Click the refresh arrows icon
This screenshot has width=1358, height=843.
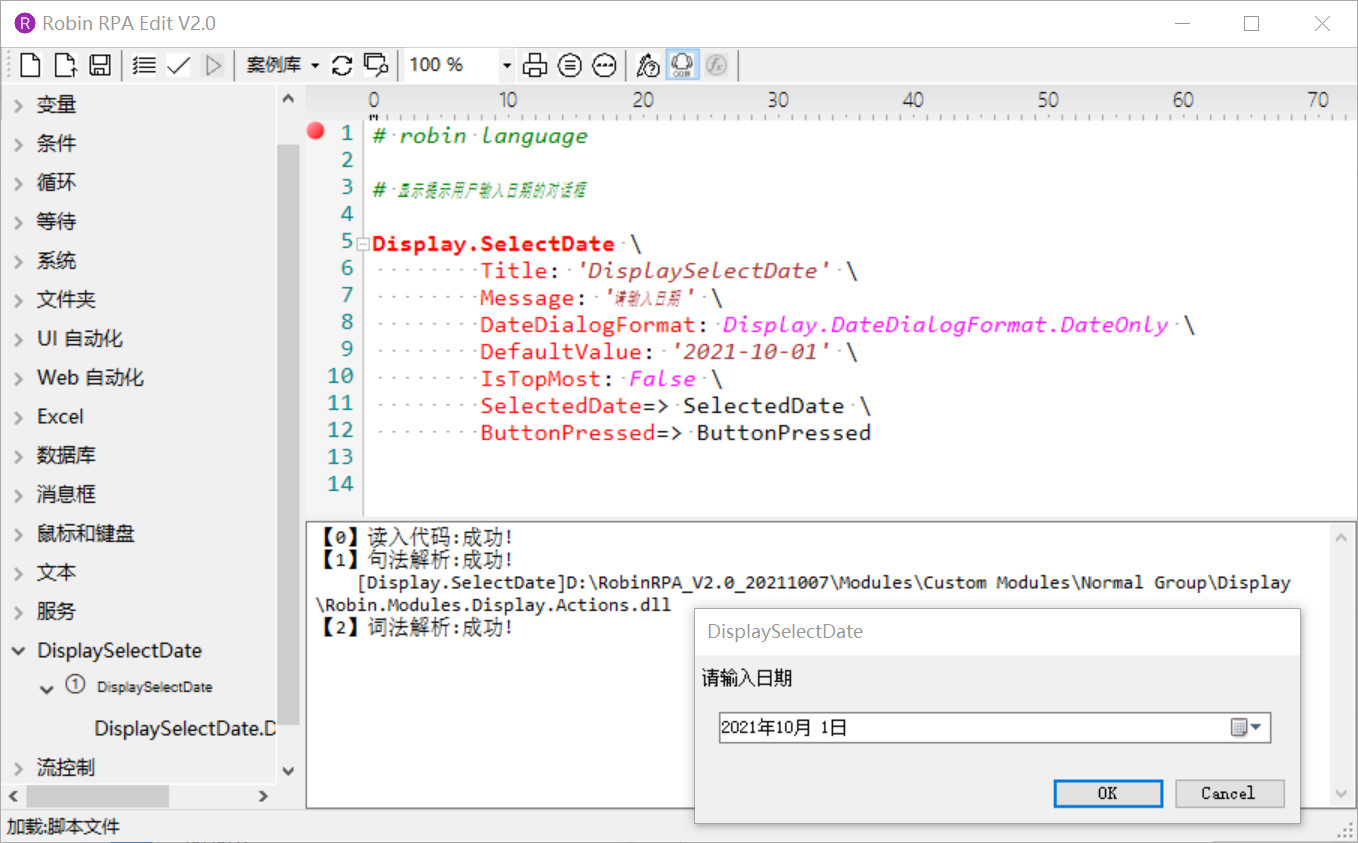[x=342, y=66]
